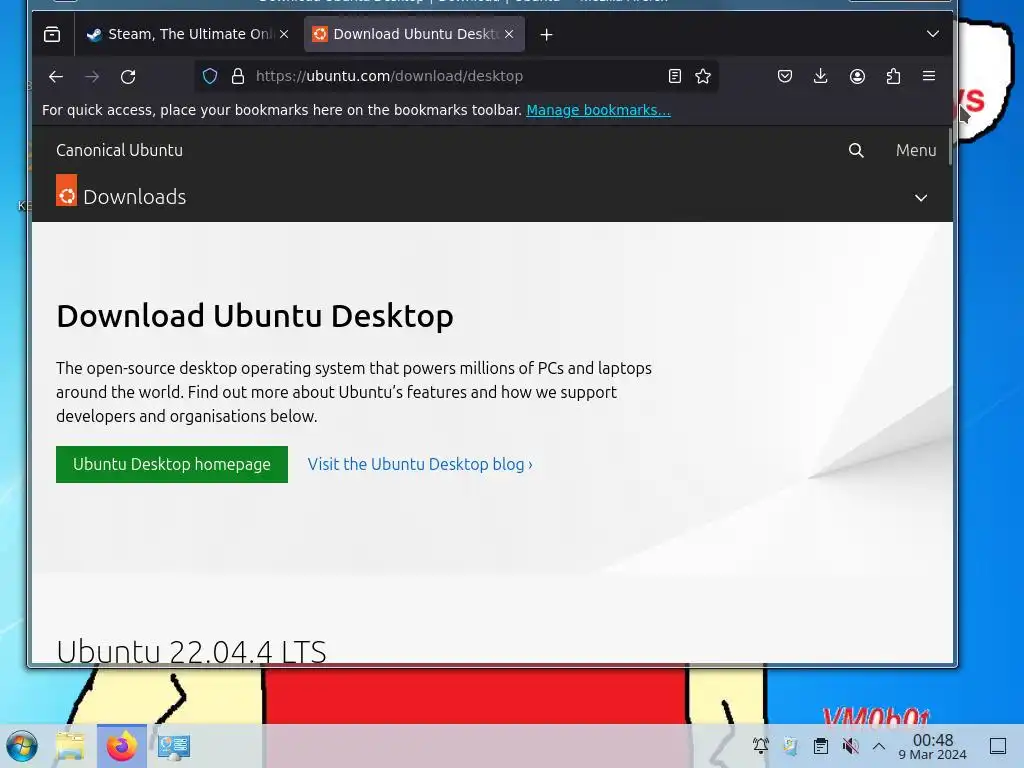Open system settings taskbar icon
Viewport: 1024px width, 768px height.
[174, 746]
